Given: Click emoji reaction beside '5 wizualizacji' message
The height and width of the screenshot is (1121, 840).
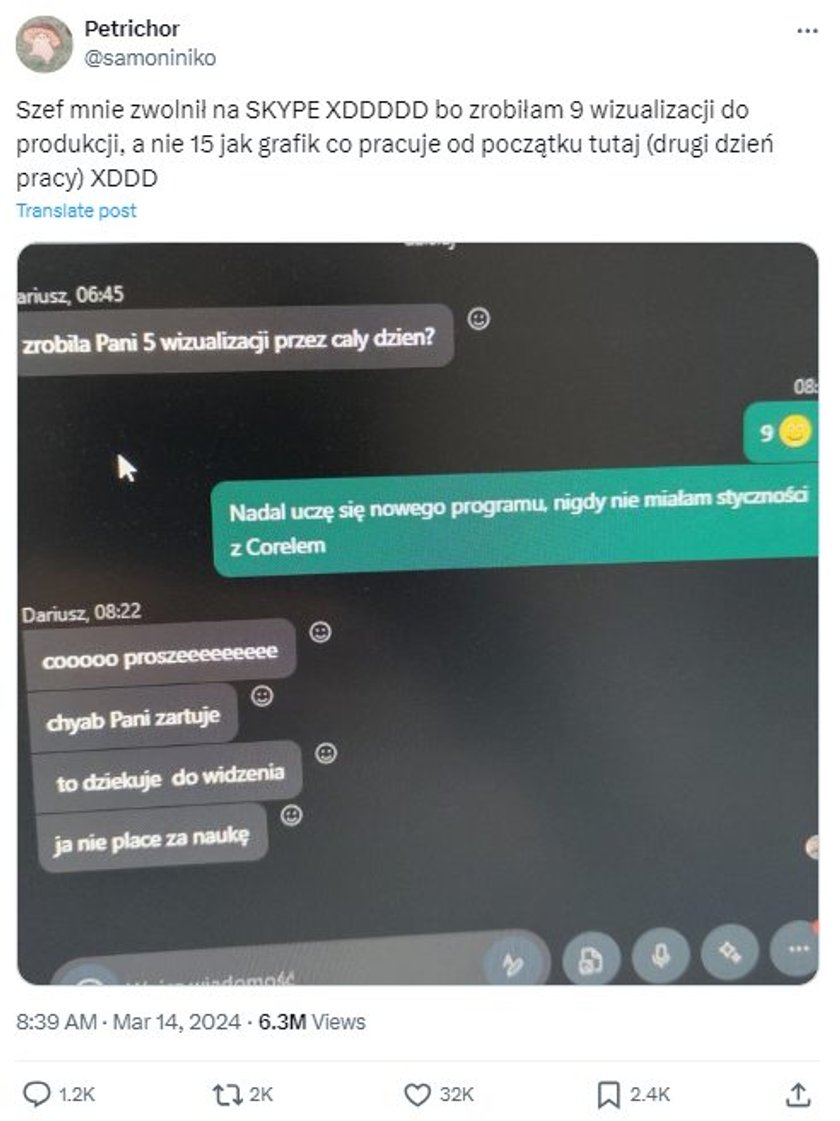Looking at the screenshot, I should (478, 319).
